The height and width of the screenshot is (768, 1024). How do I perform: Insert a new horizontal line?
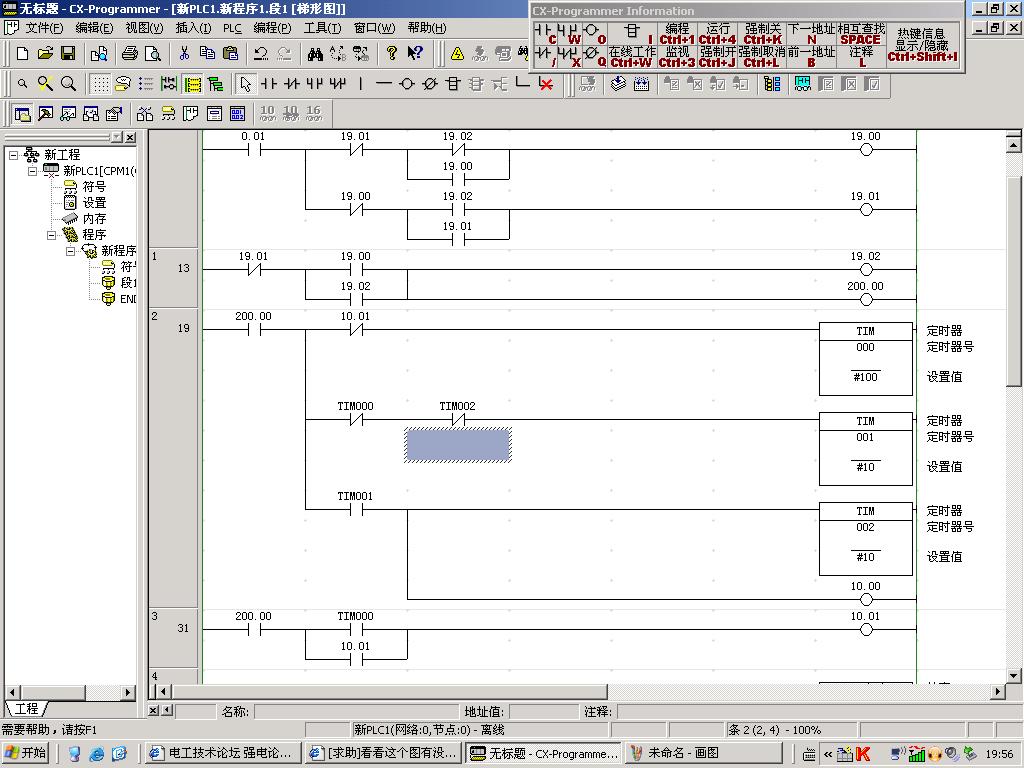[x=383, y=84]
